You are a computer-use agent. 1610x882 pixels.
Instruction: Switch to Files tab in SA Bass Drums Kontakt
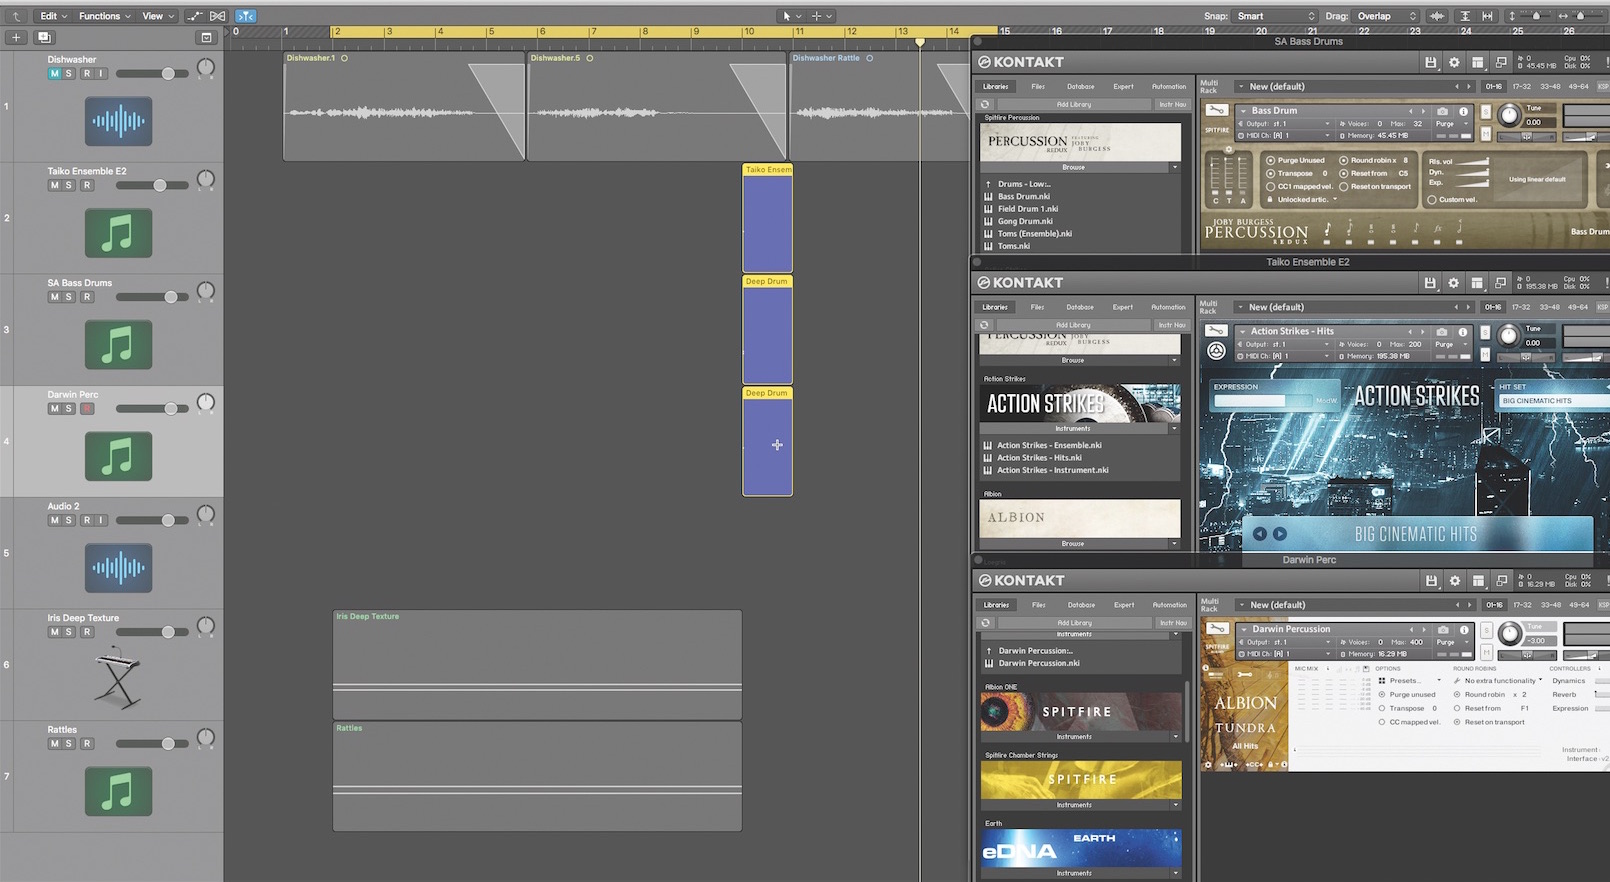coord(1038,86)
